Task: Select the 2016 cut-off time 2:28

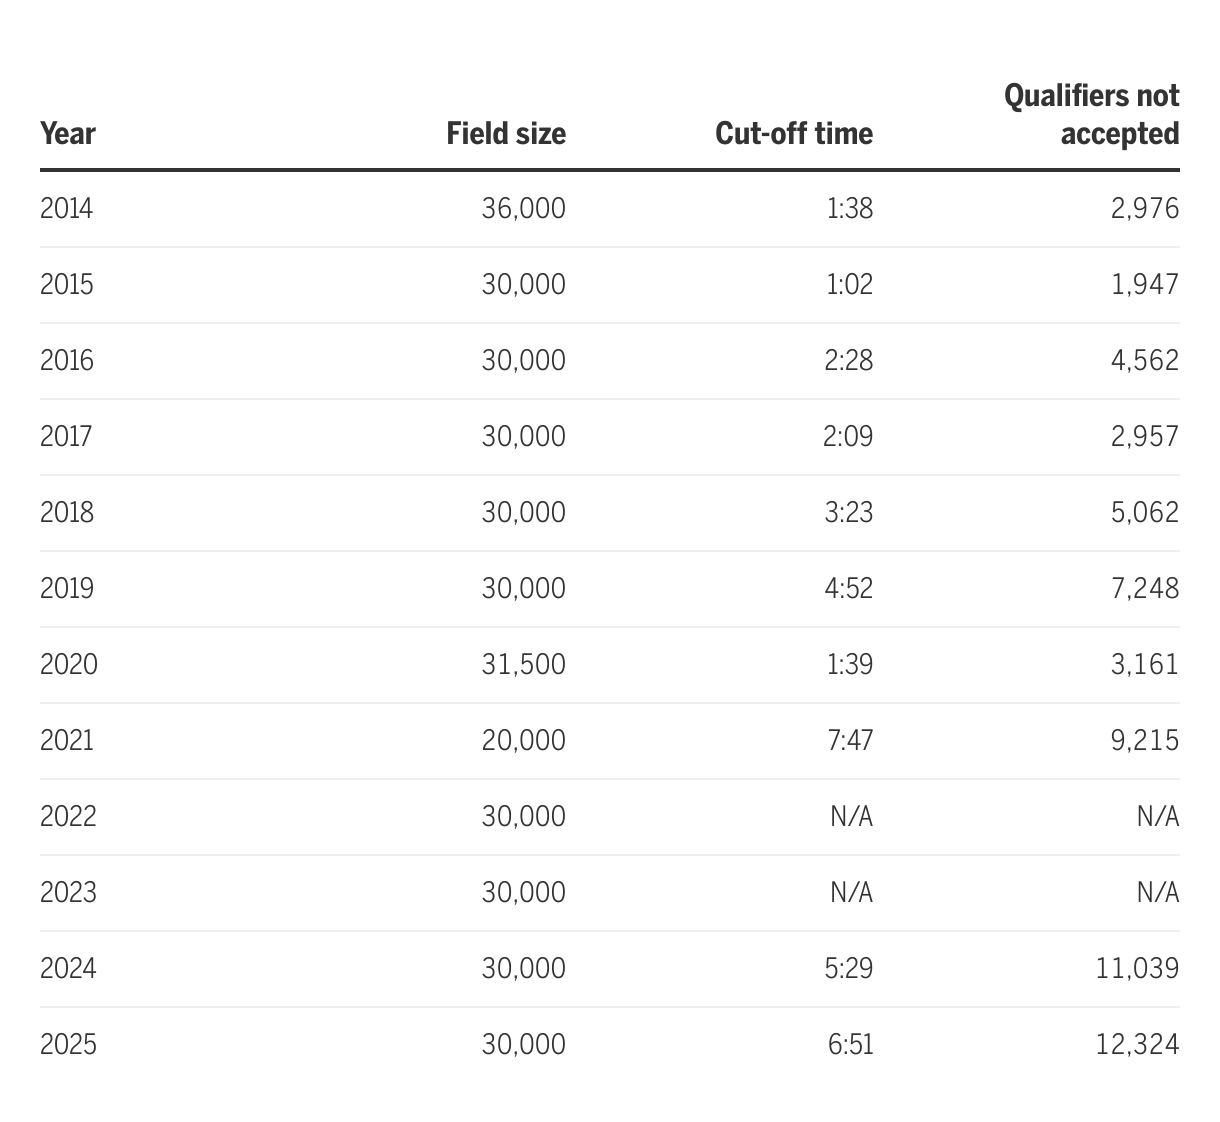Action: click(848, 361)
